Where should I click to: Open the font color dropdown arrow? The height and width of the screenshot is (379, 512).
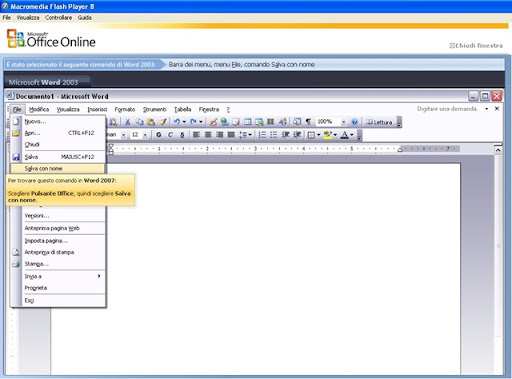coord(352,135)
